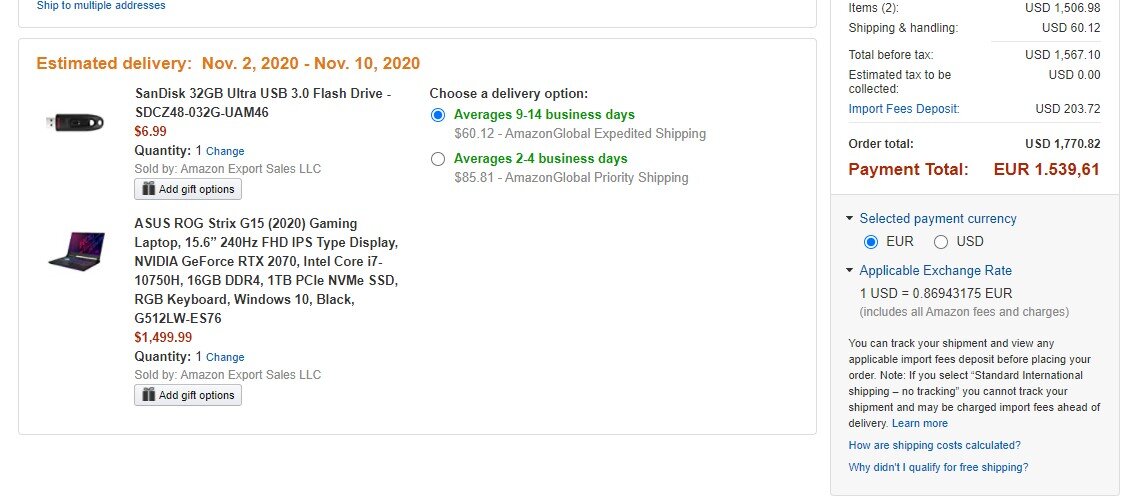Image resolution: width=1127 pixels, height=502 pixels.
Task: Open How are shipping costs calculated link
Action: [x=934, y=445]
